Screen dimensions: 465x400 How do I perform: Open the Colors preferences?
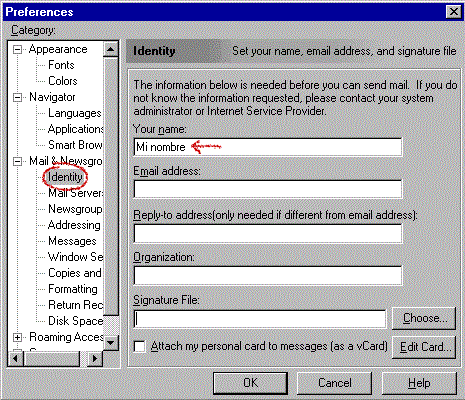tap(63, 81)
